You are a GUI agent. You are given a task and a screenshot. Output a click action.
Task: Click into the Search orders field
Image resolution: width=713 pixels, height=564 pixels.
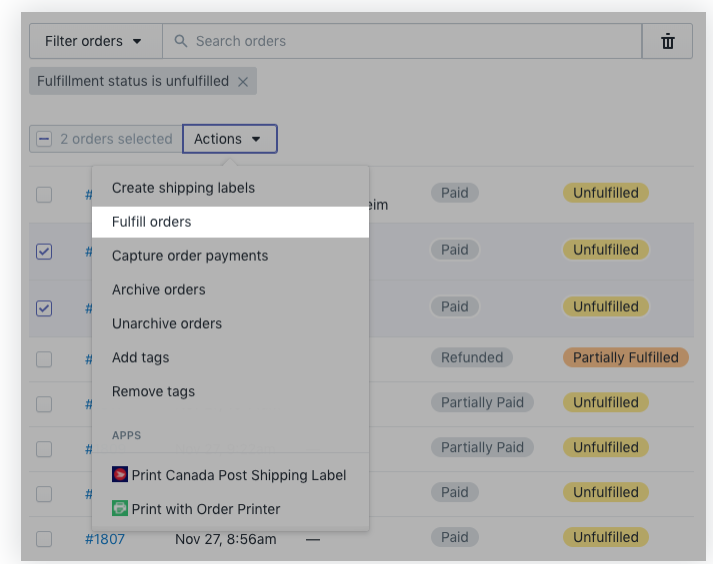click(410, 41)
